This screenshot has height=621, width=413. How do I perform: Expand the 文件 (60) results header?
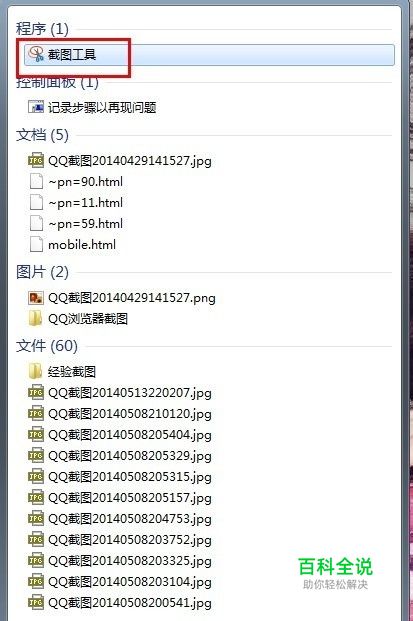47,346
